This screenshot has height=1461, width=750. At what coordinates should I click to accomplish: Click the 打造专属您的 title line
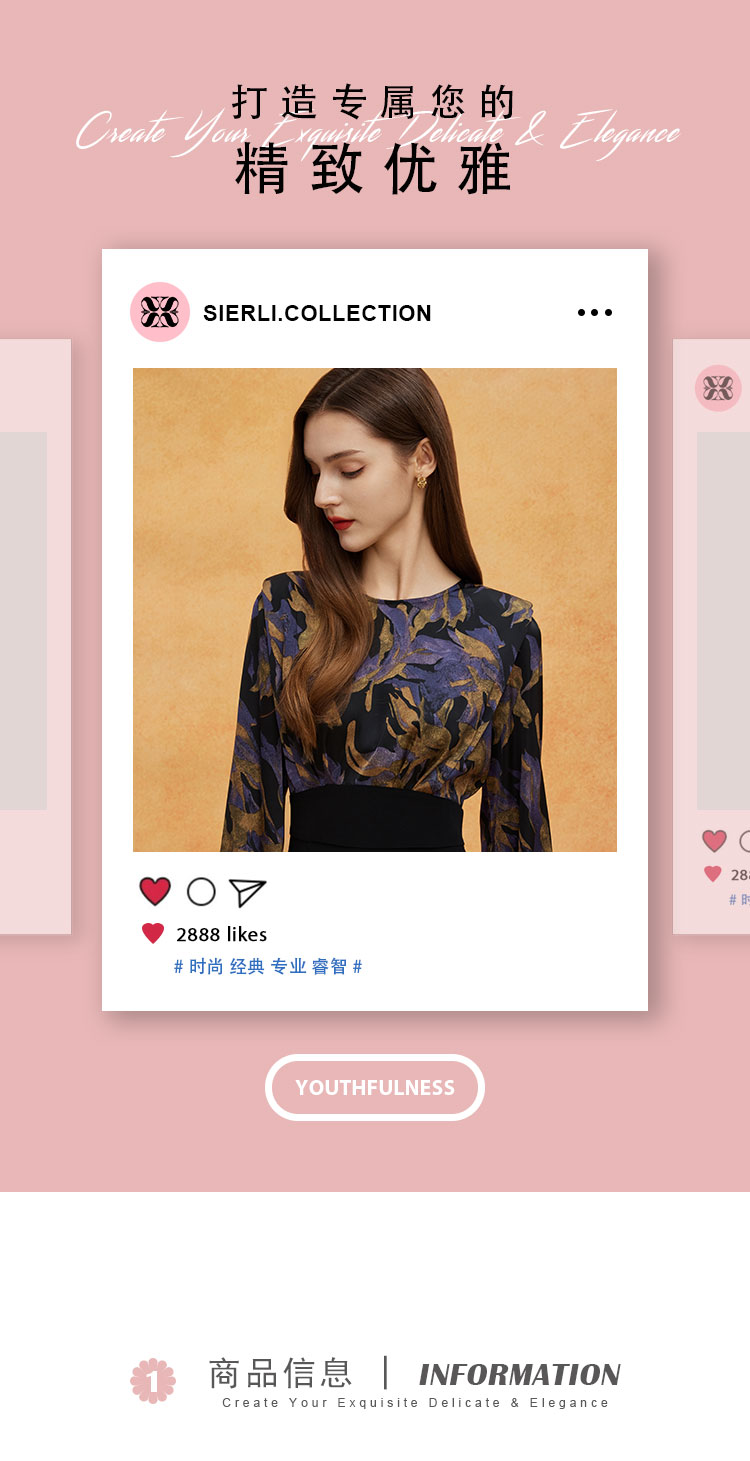tap(374, 102)
